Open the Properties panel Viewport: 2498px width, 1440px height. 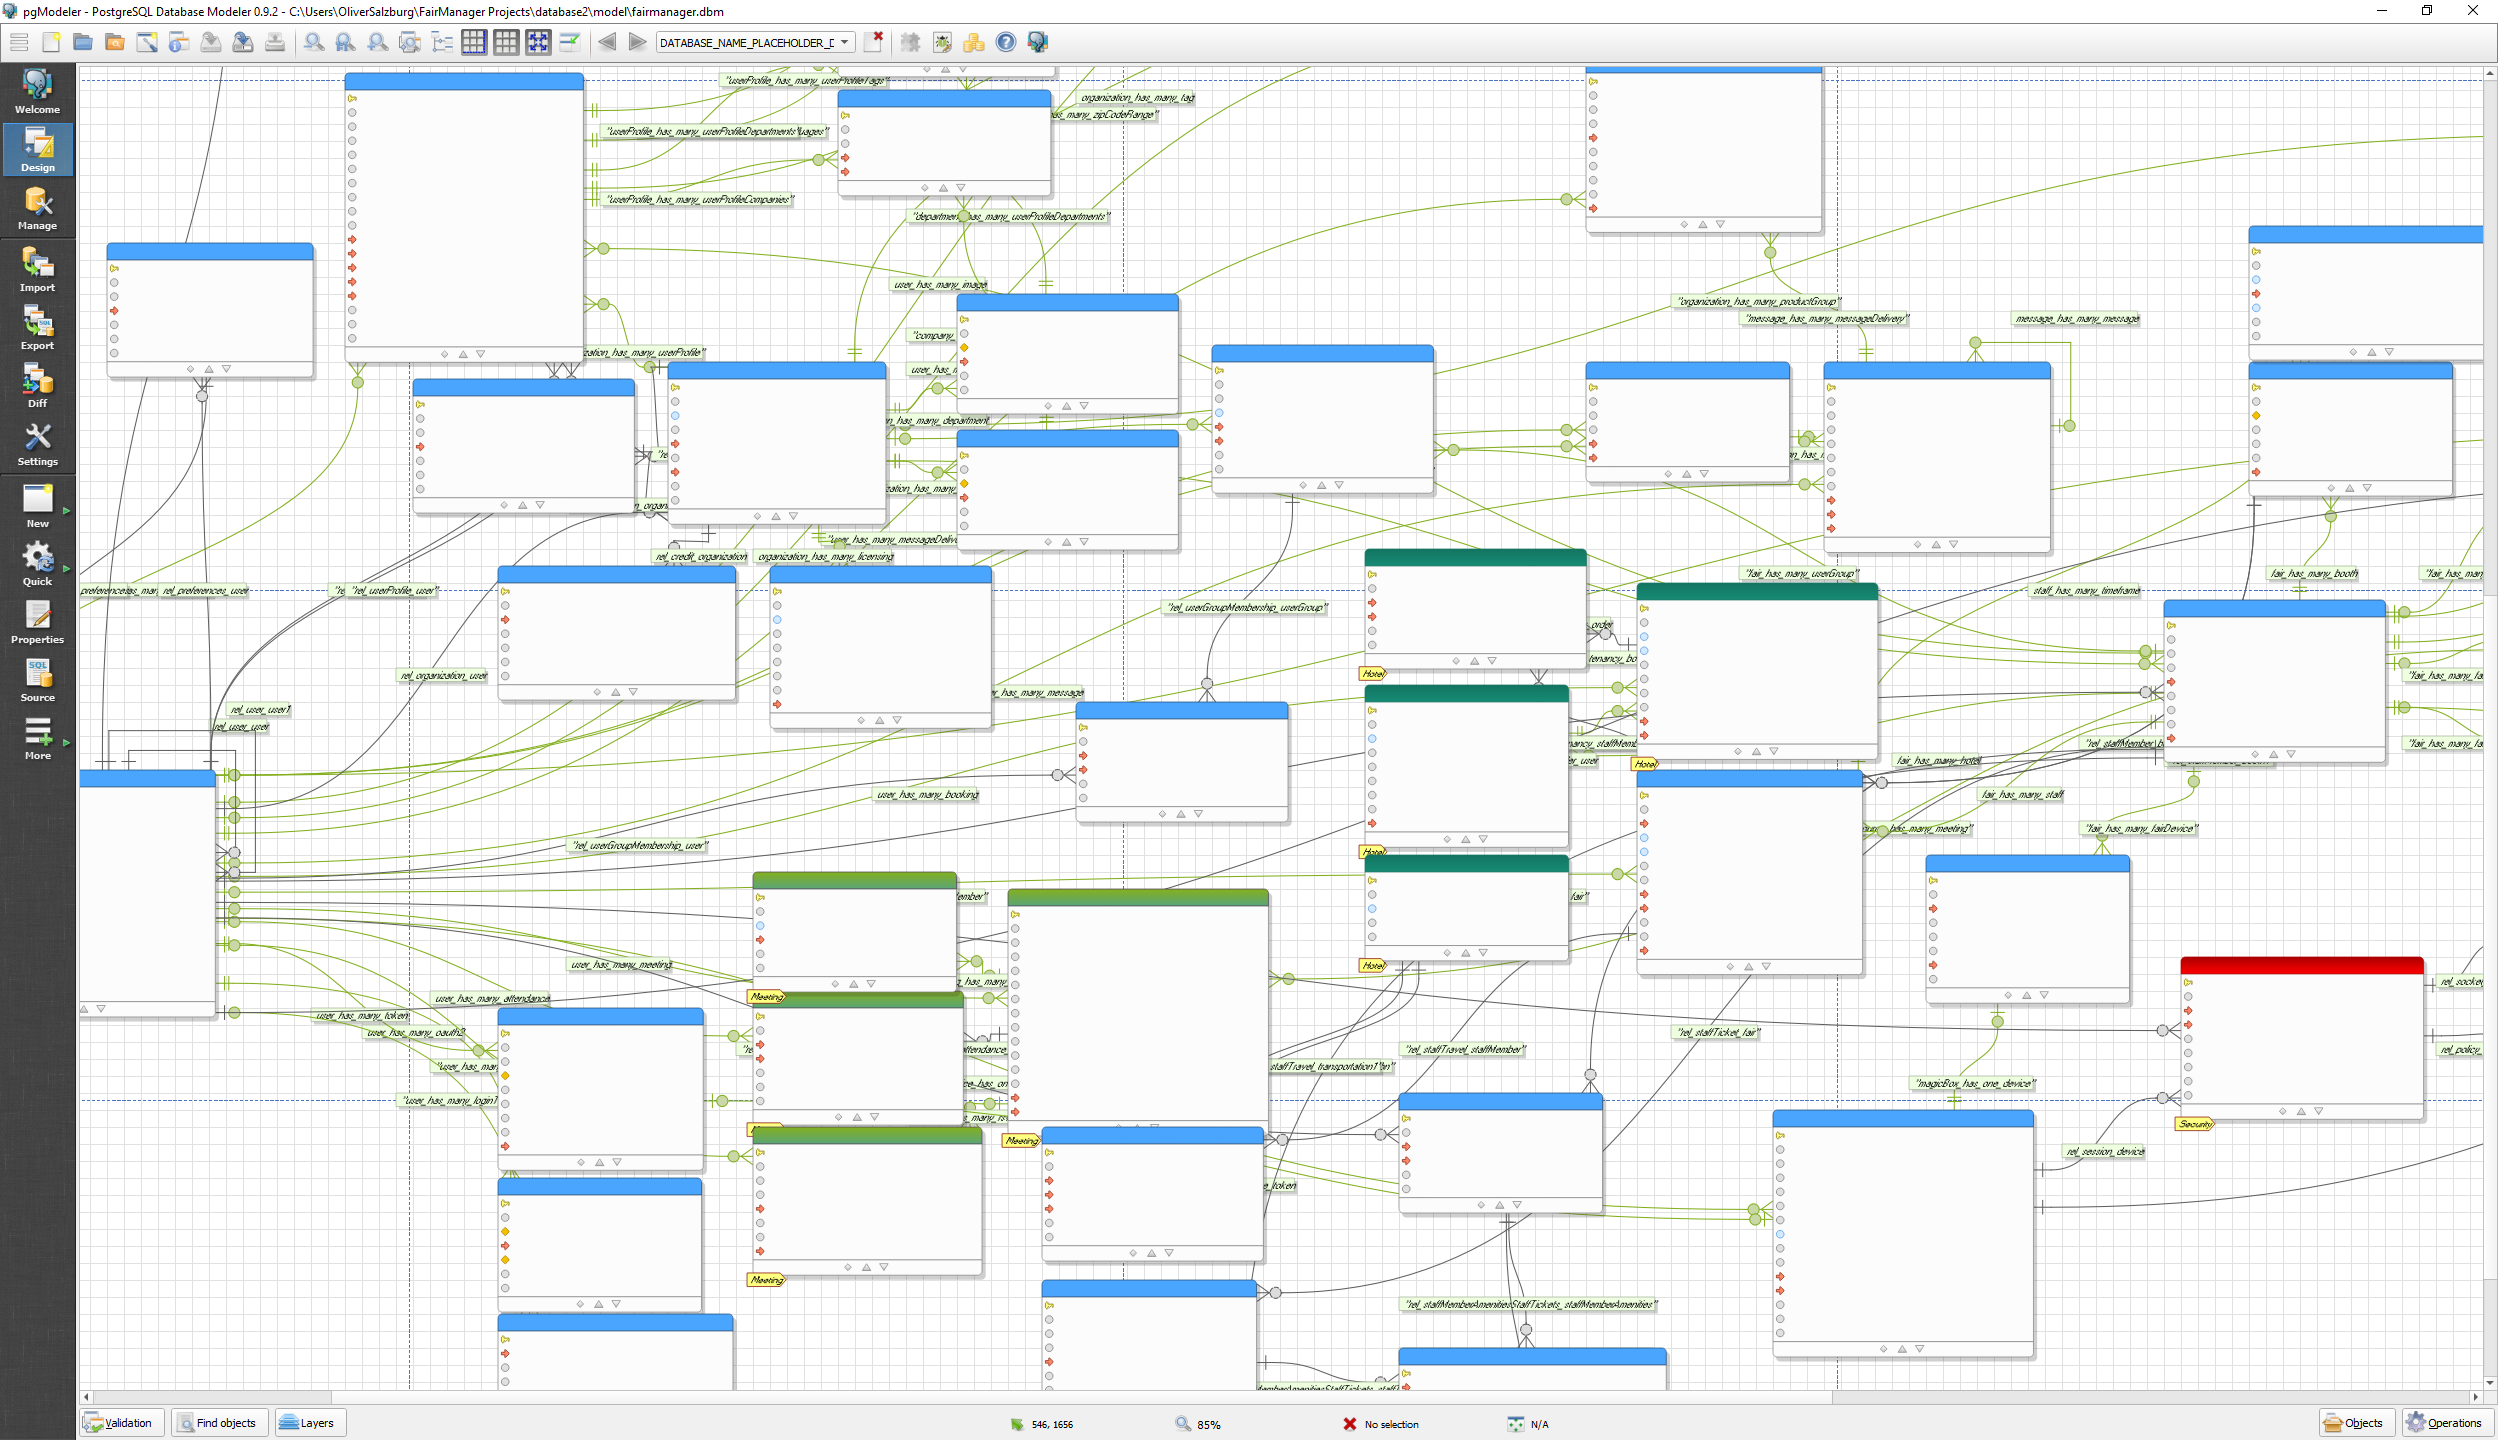click(37, 621)
